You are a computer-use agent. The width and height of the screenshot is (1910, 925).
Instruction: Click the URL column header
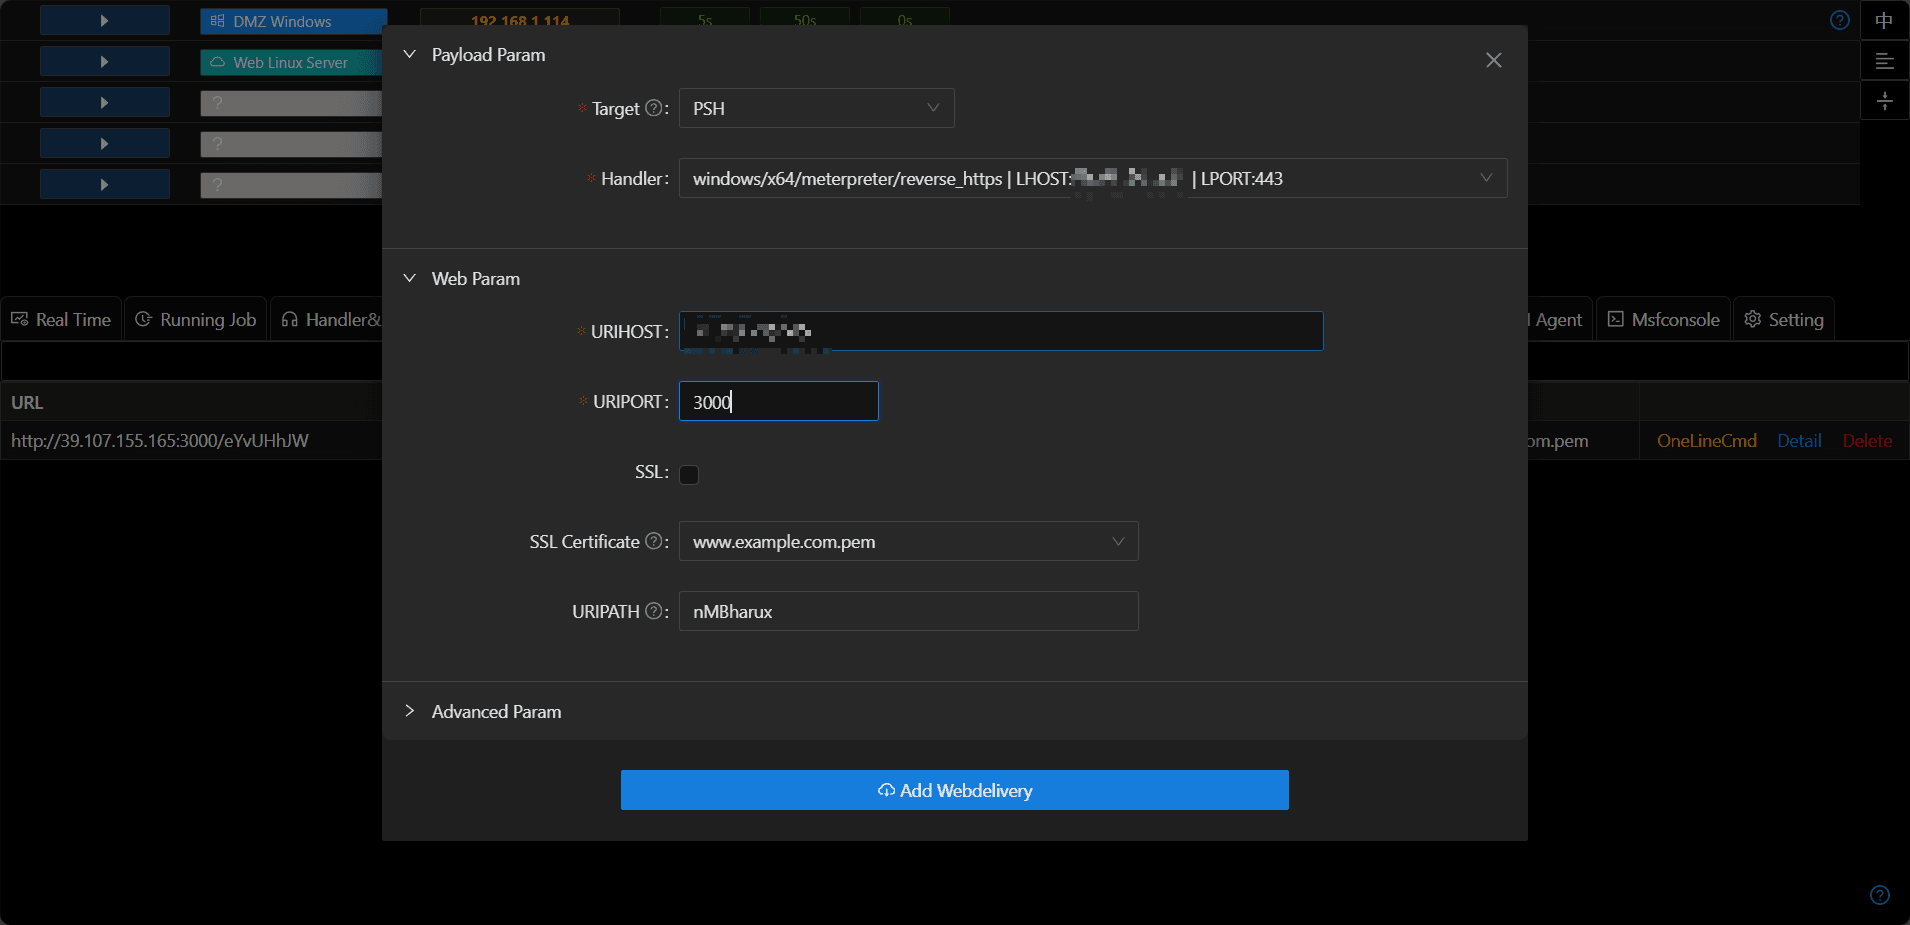[27, 402]
